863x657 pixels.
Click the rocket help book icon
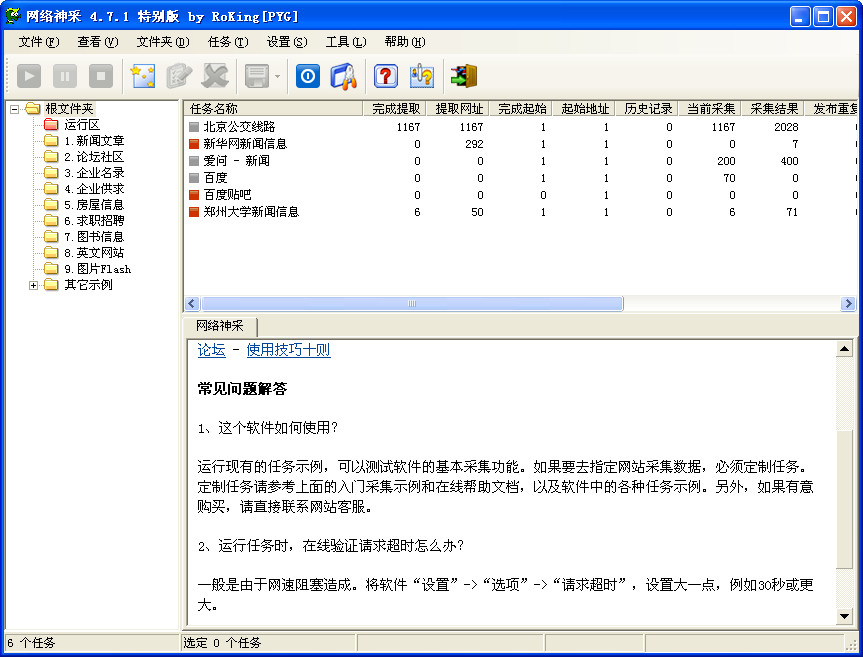tap(343, 75)
